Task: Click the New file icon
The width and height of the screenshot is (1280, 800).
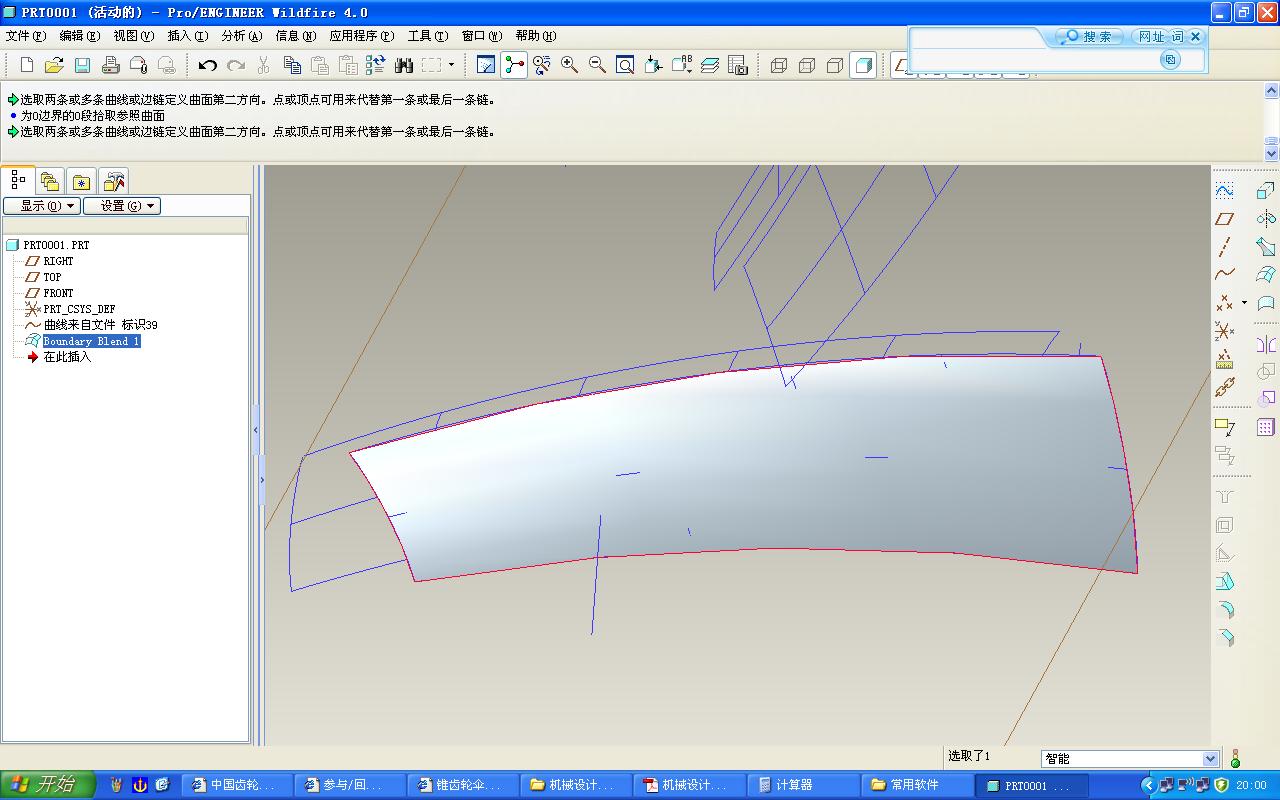Action: [x=27, y=65]
